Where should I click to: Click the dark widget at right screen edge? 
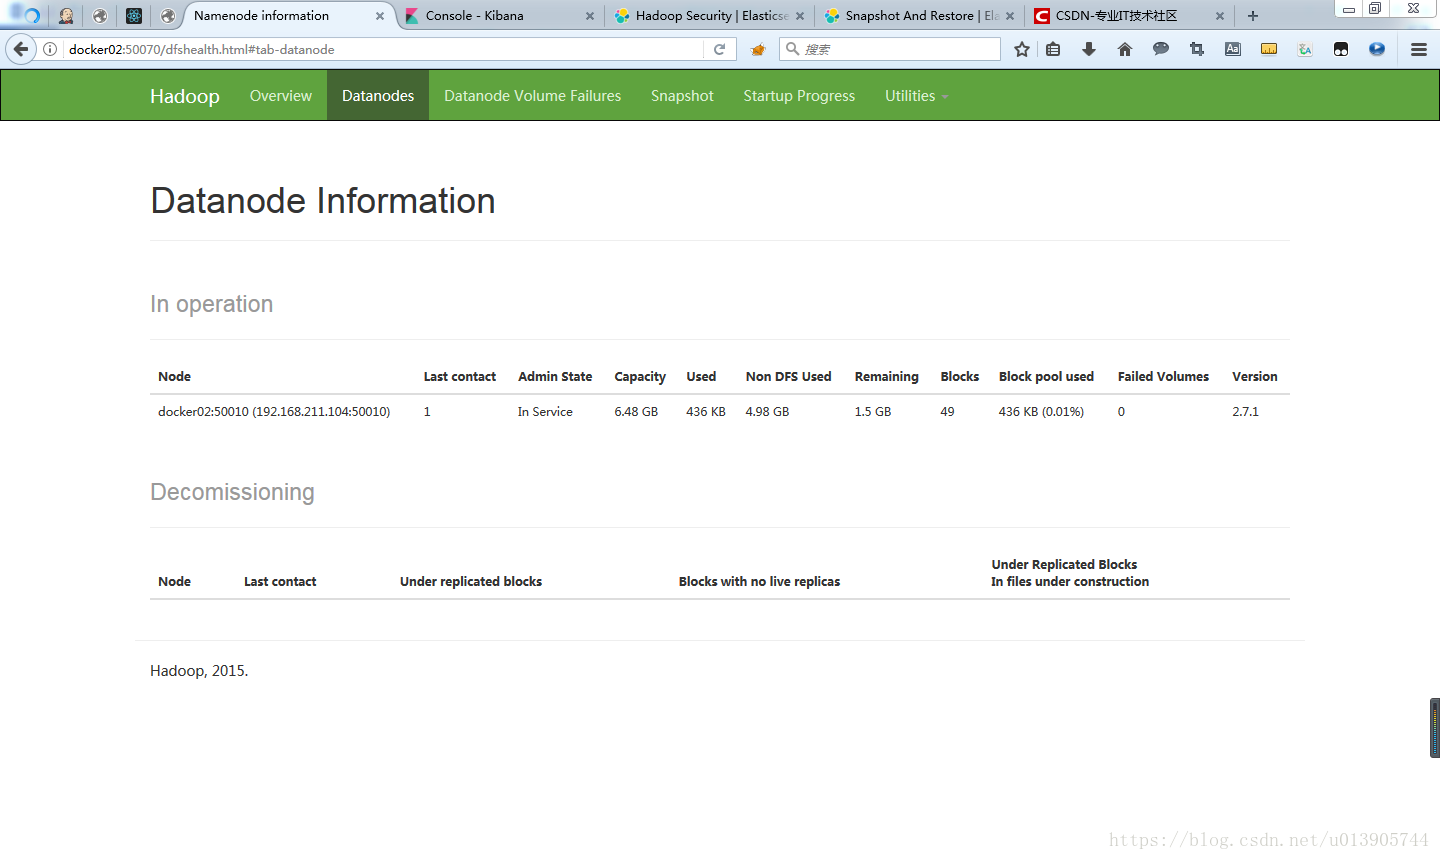pyautogui.click(x=1435, y=728)
